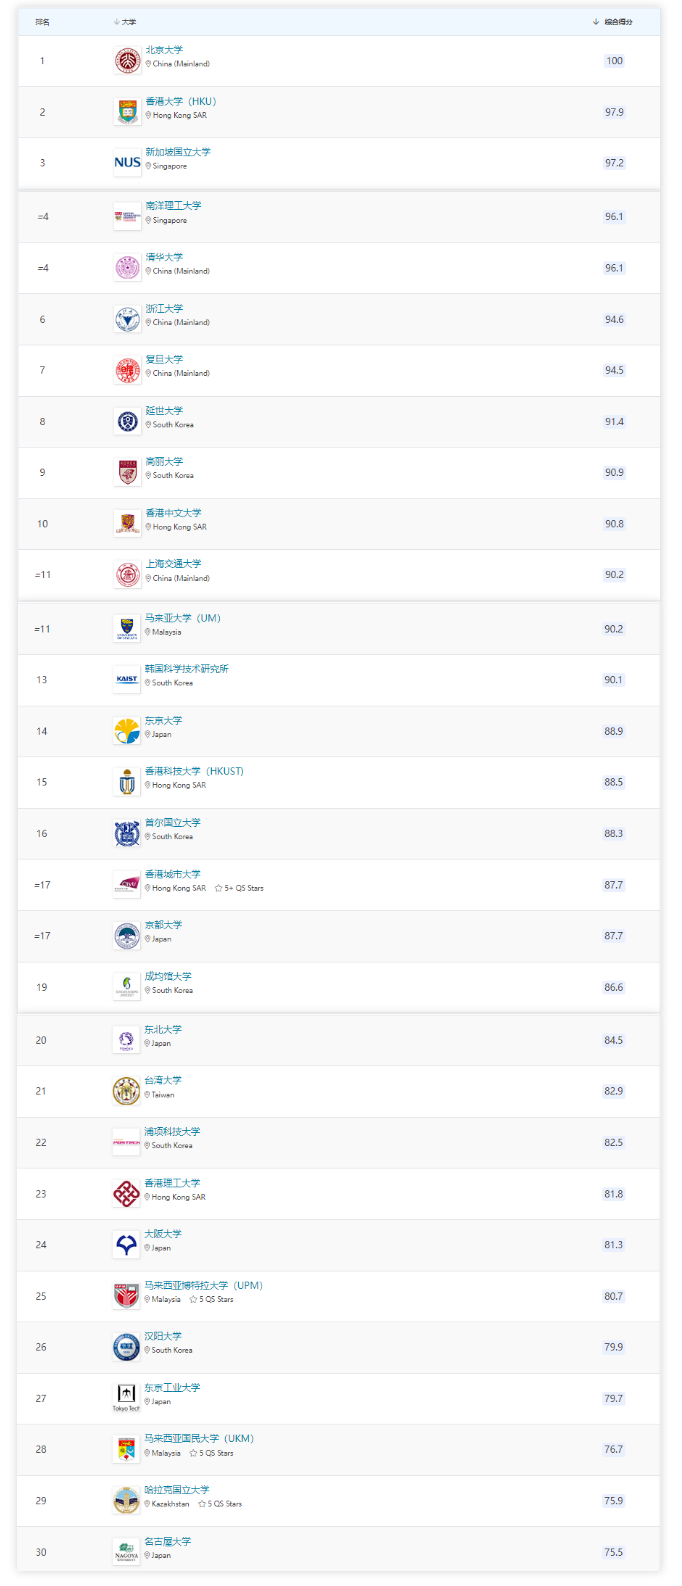This screenshot has height=1586, width=682.
Task: Sort by 综合得分 column arrow
Action: pyautogui.click(x=596, y=21)
